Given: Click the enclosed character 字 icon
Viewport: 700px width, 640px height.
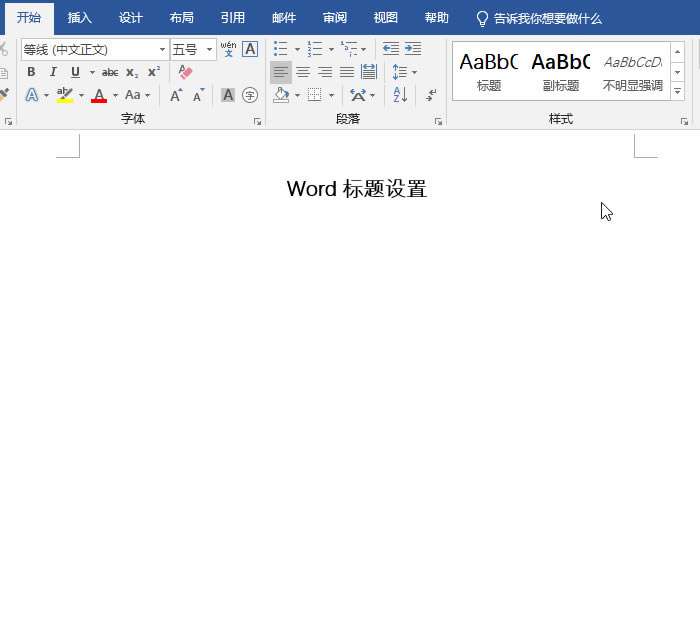Looking at the screenshot, I should click(250, 95).
